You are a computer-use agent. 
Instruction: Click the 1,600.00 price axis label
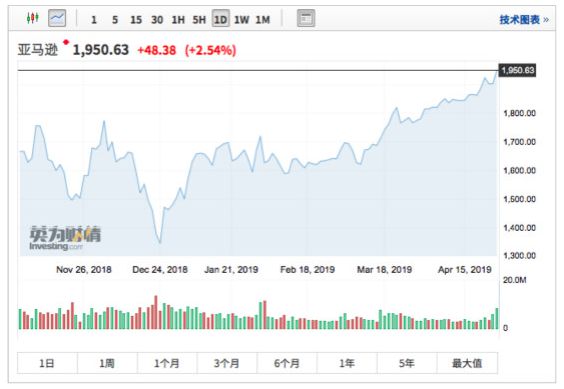click(519, 171)
